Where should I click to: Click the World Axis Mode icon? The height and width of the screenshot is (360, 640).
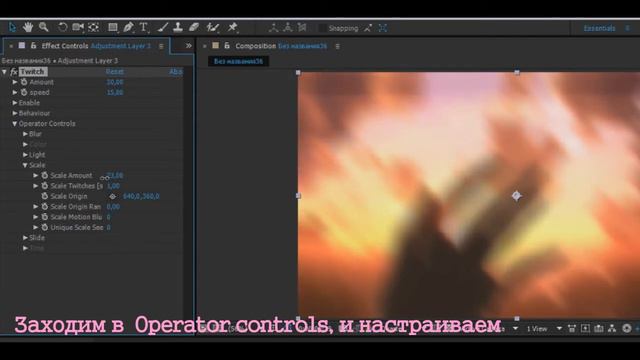288,28
